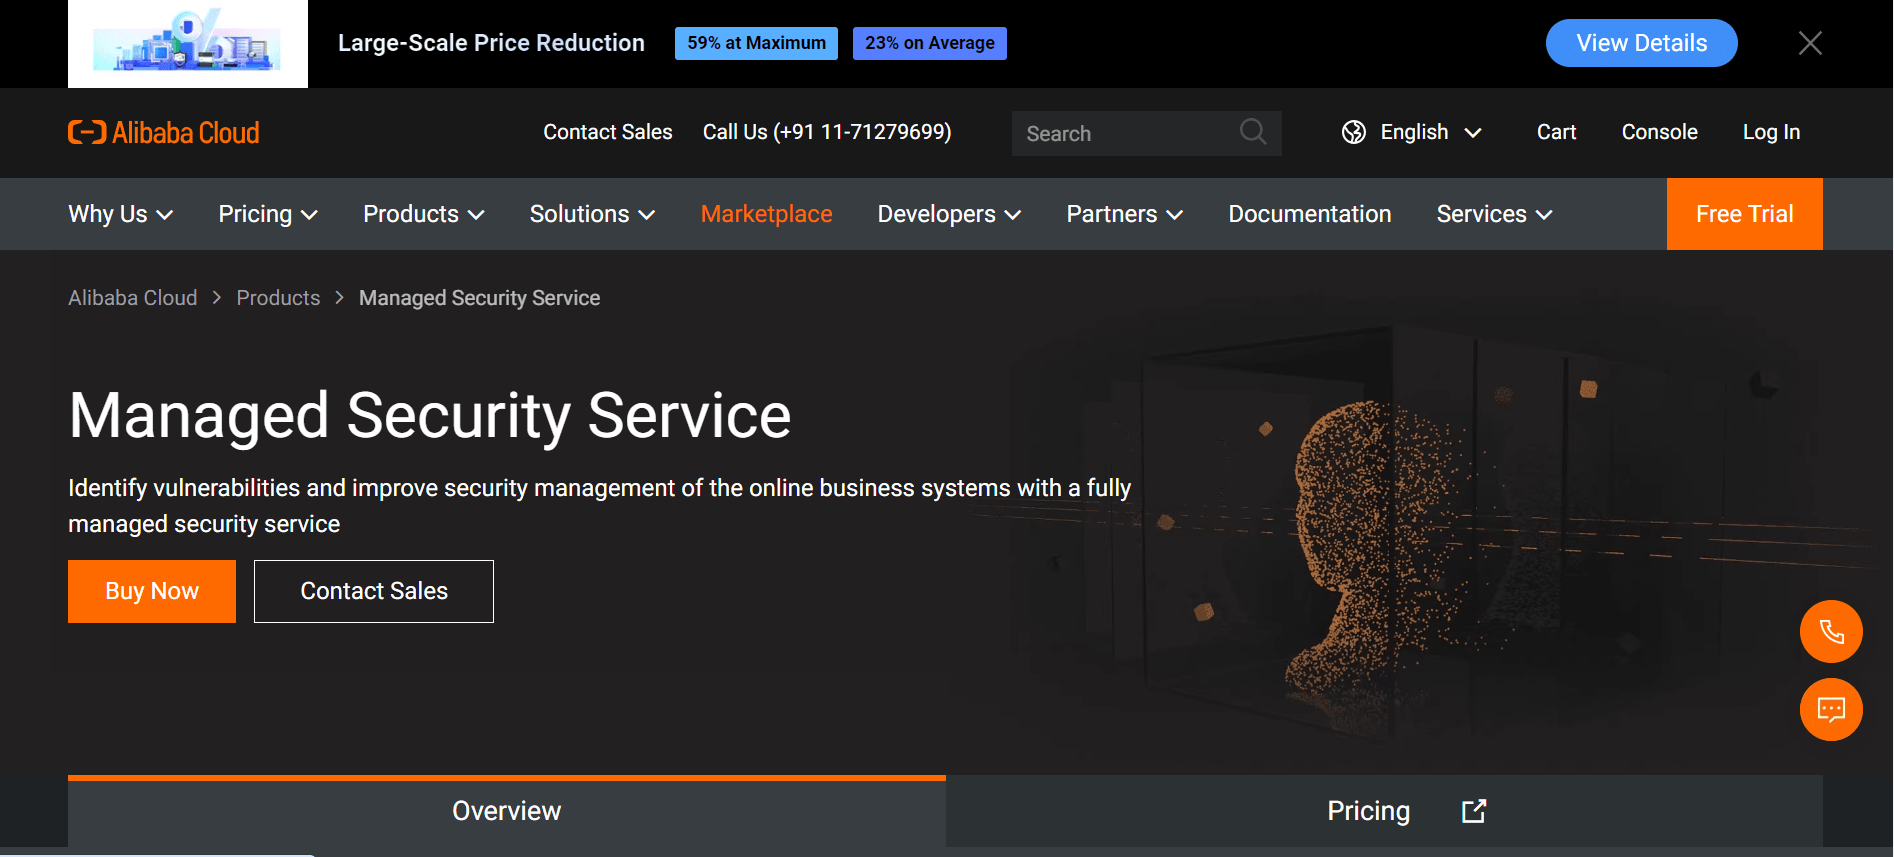Expand the Why Us menu
This screenshot has width=1894, height=857.
pyautogui.click(x=121, y=214)
